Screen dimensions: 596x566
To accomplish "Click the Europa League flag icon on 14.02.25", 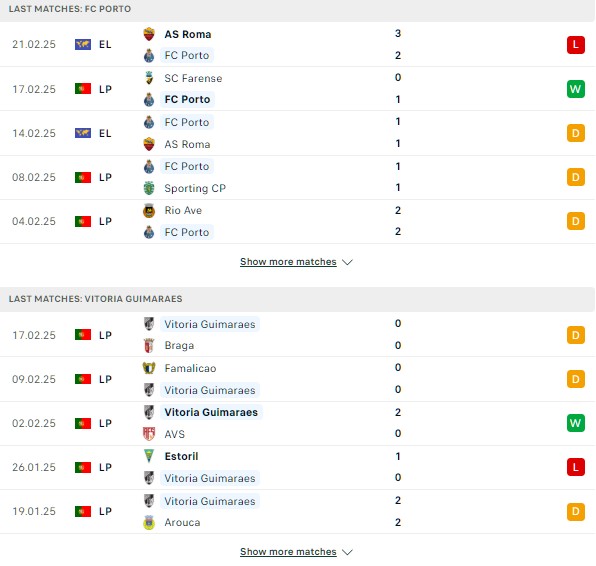I will [x=83, y=133].
